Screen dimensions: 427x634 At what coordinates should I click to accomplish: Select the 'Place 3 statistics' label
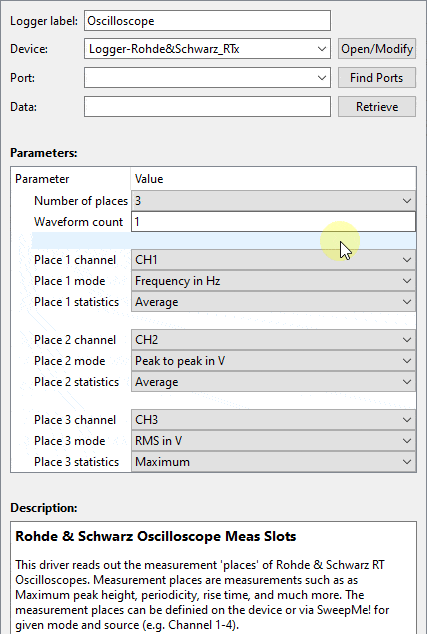(x=76, y=462)
